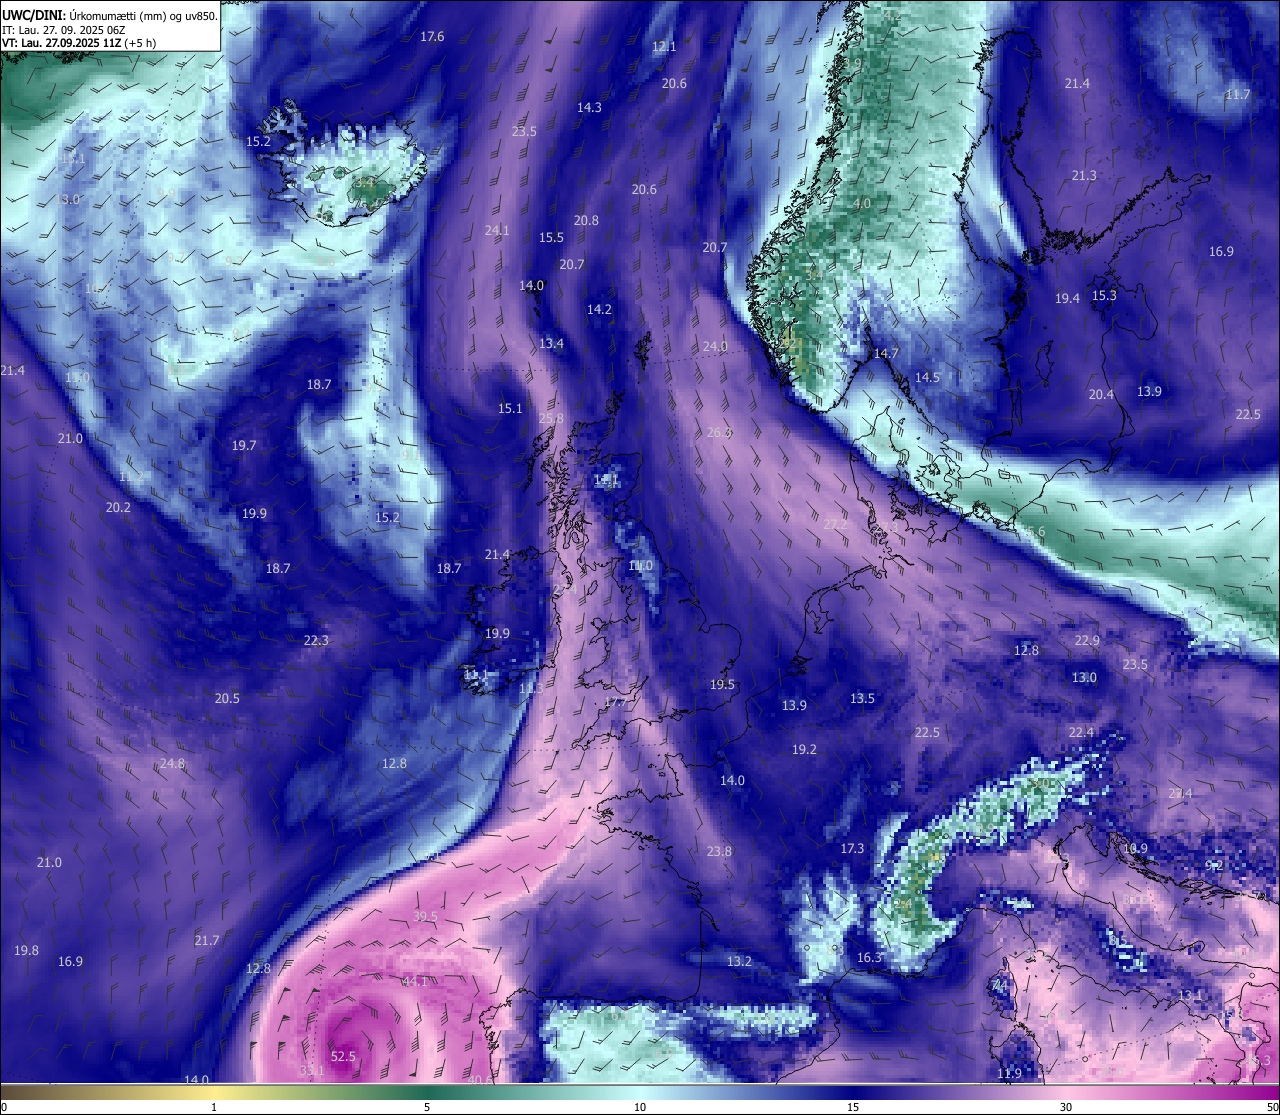Screen dimensions: 1280x1115
Task: Click the 13.4 value on the map
Action: [551, 343]
